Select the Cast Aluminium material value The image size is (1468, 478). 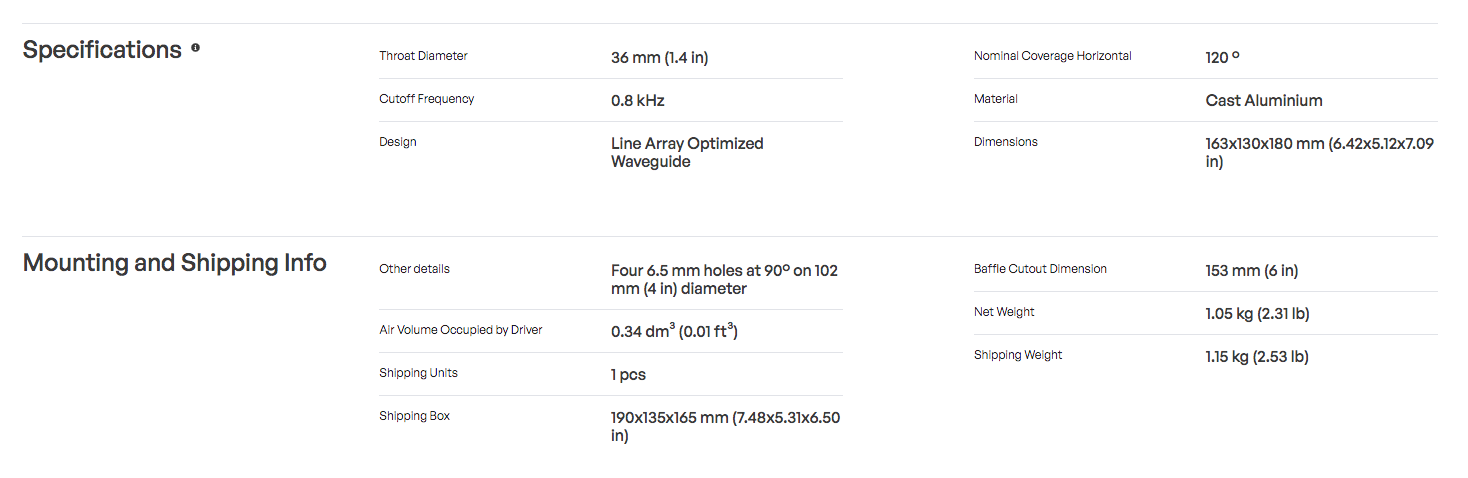click(x=1264, y=101)
